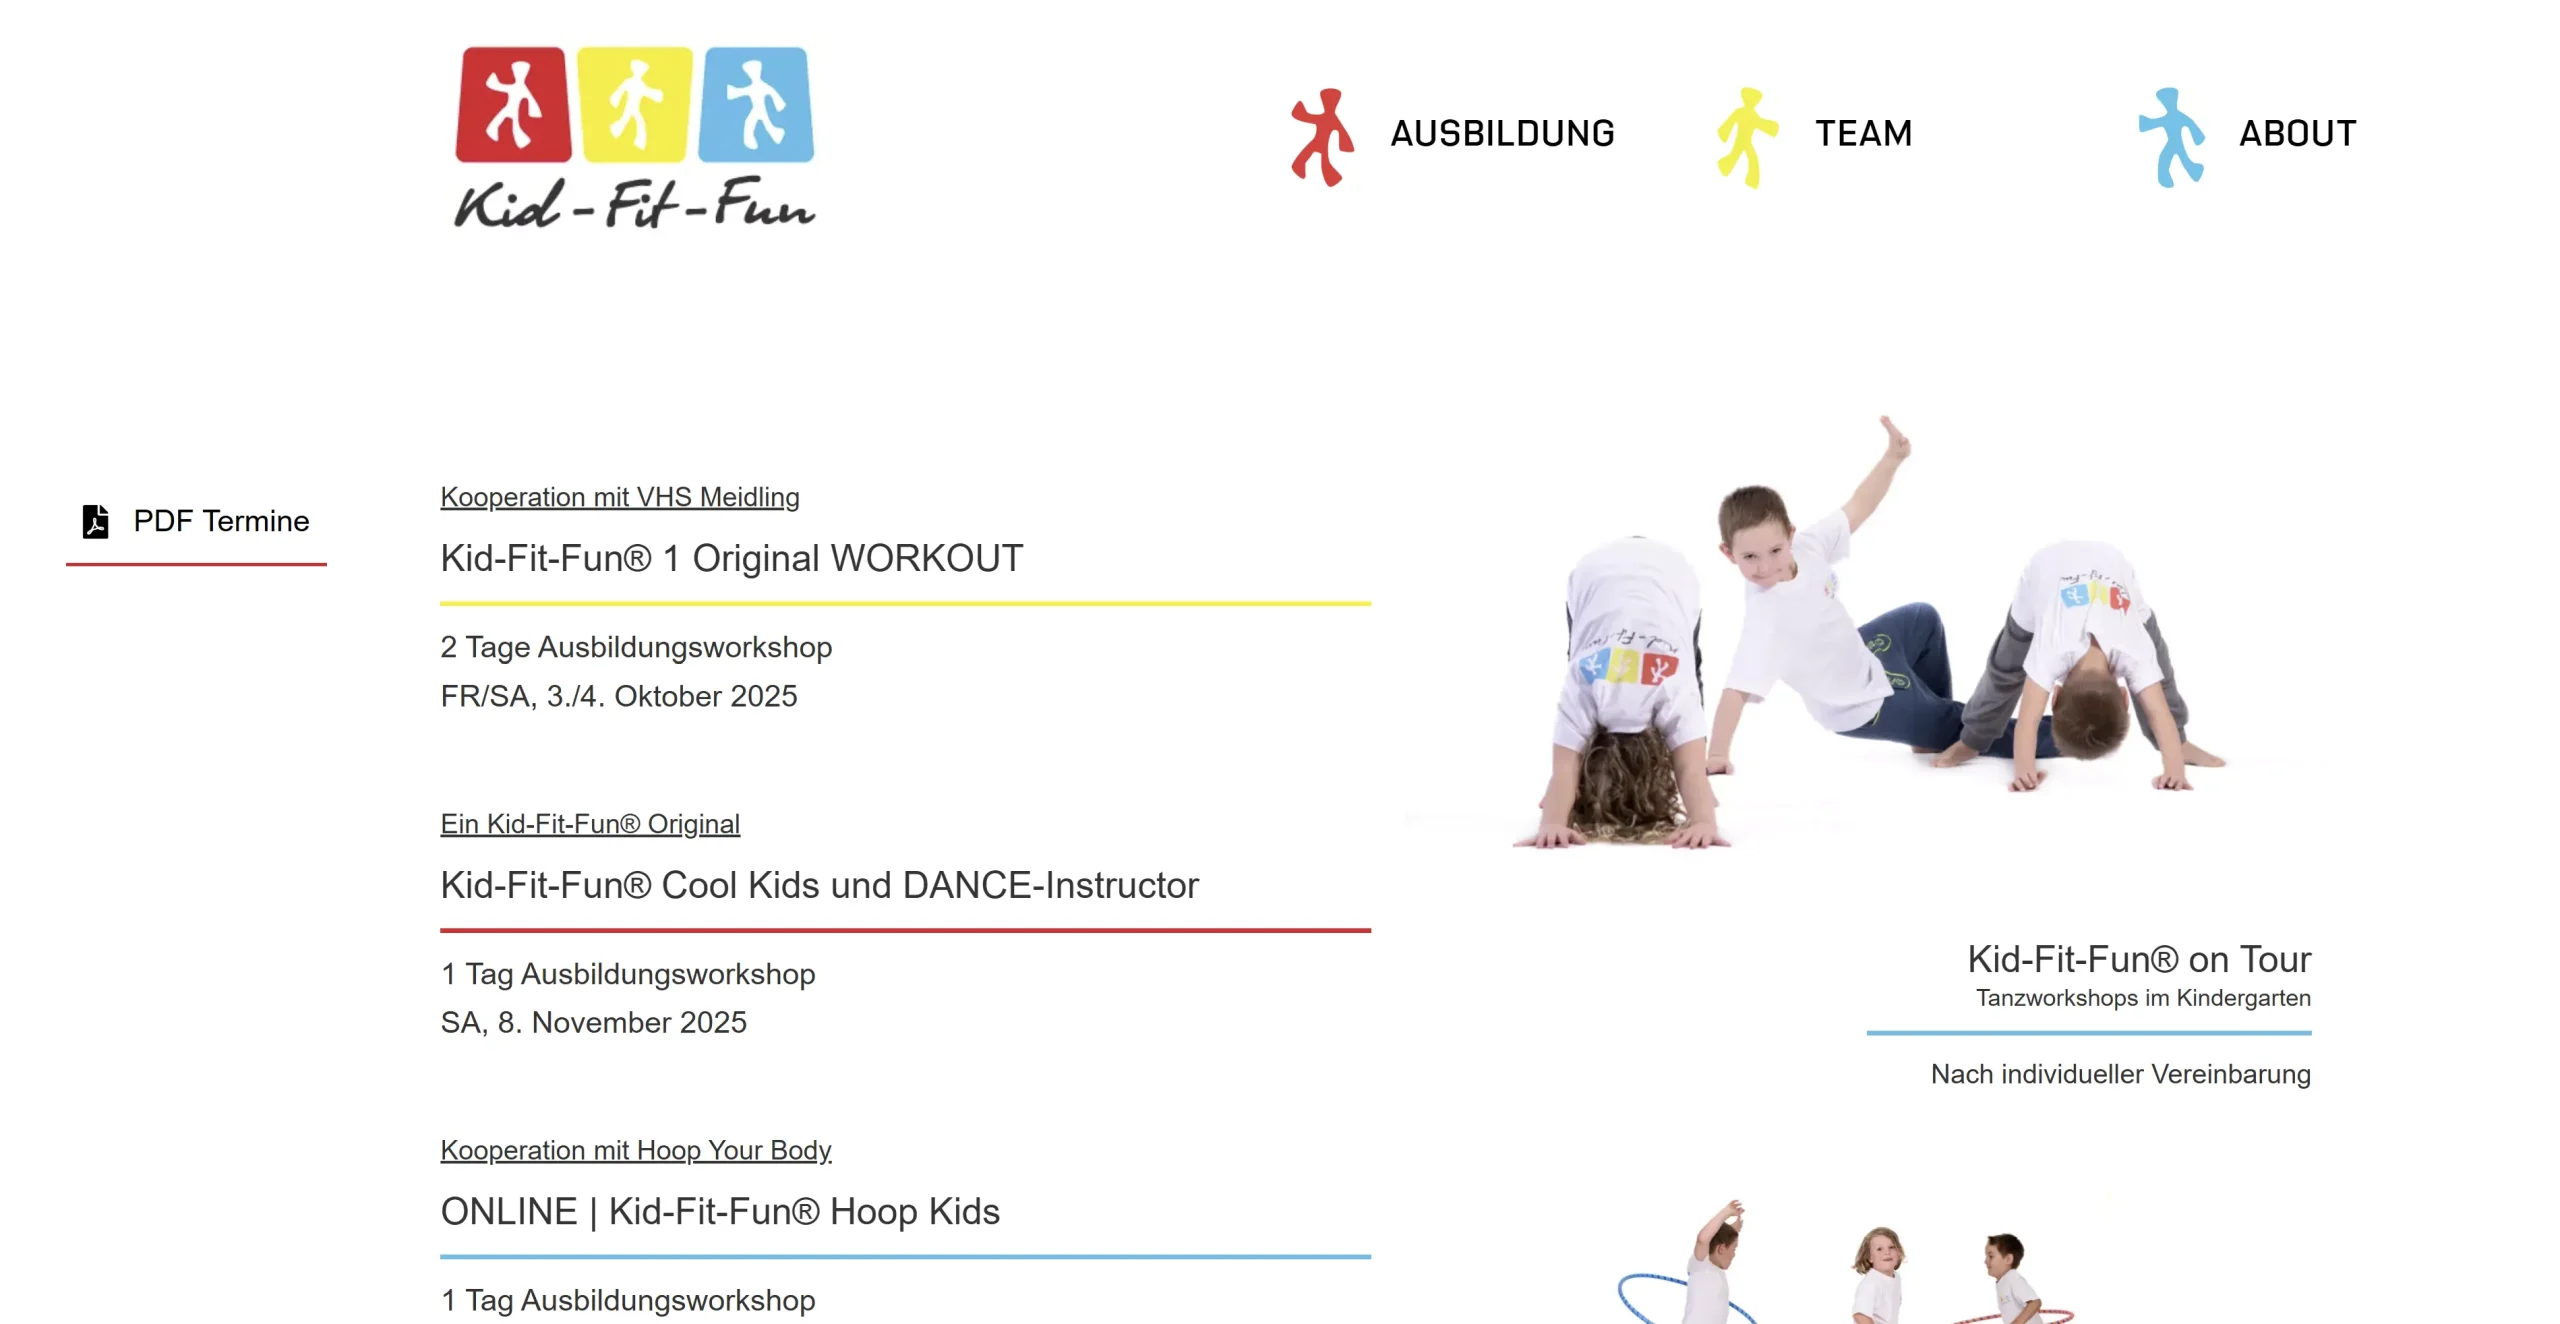Click the red square in logo
The width and height of the screenshot is (2560, 1324).
513,104
